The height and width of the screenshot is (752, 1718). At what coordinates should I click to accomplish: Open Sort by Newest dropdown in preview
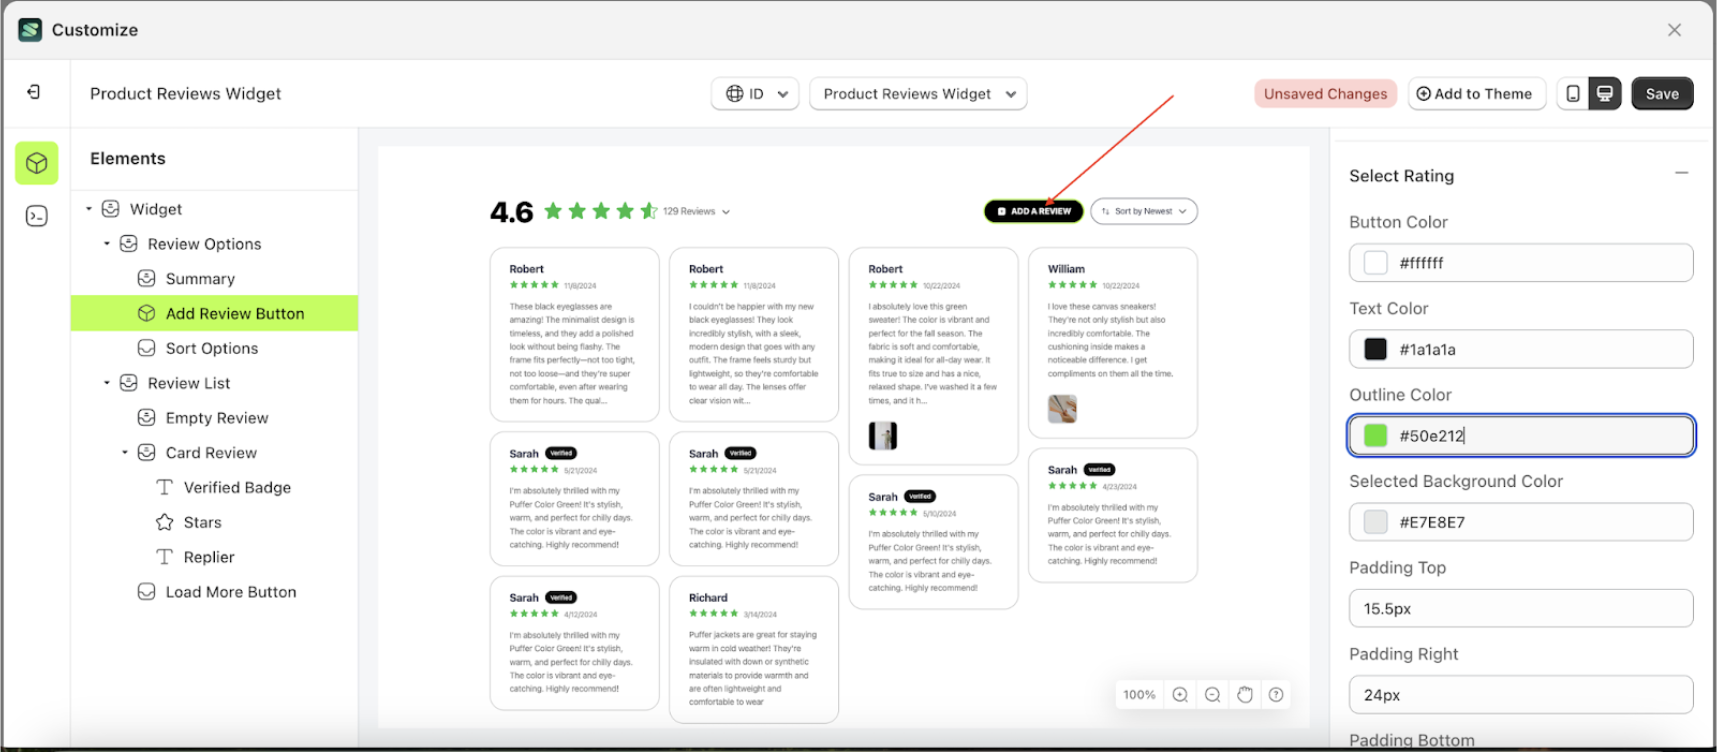pos(1144,211)
